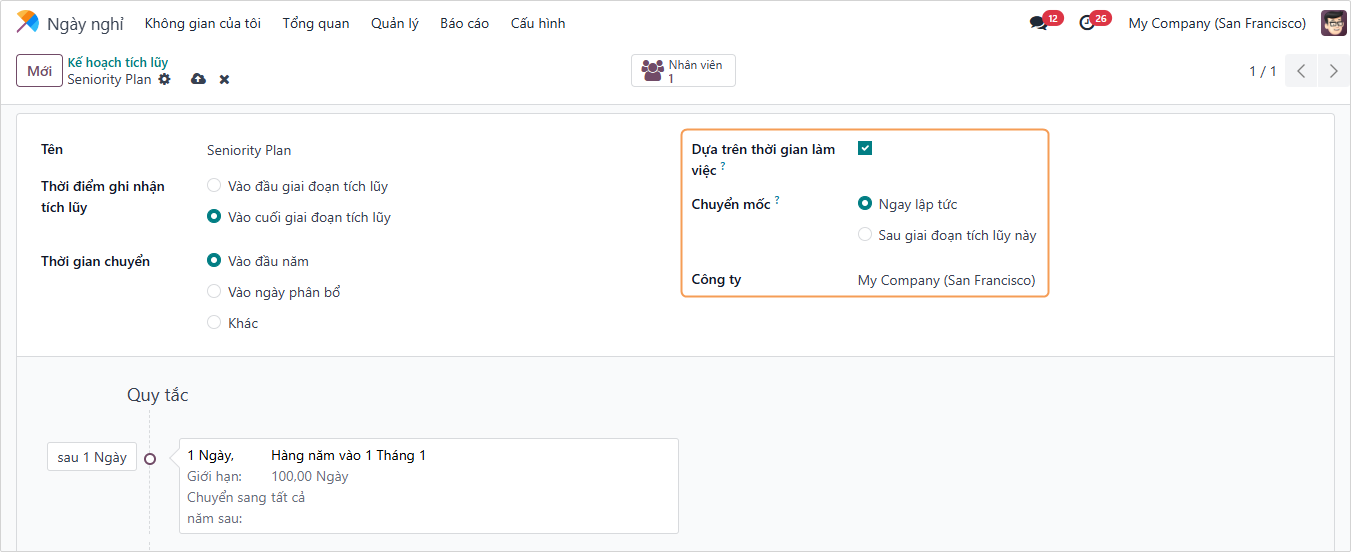
Task: Click the Tên field Seniority Plan
Action: coord(249,150)
